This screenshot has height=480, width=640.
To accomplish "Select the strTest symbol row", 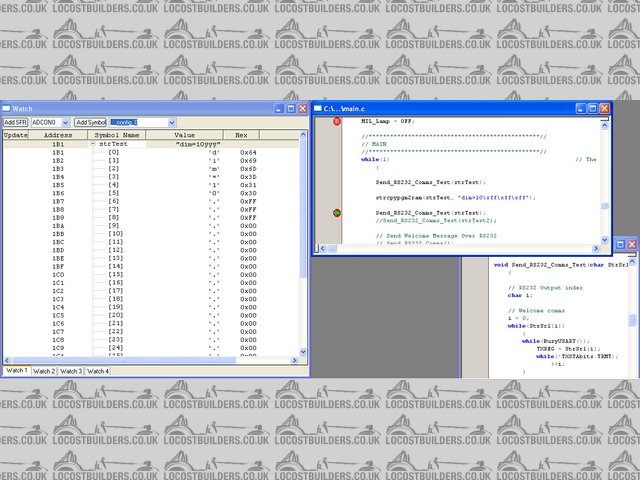I will click(x=151, y=144).
